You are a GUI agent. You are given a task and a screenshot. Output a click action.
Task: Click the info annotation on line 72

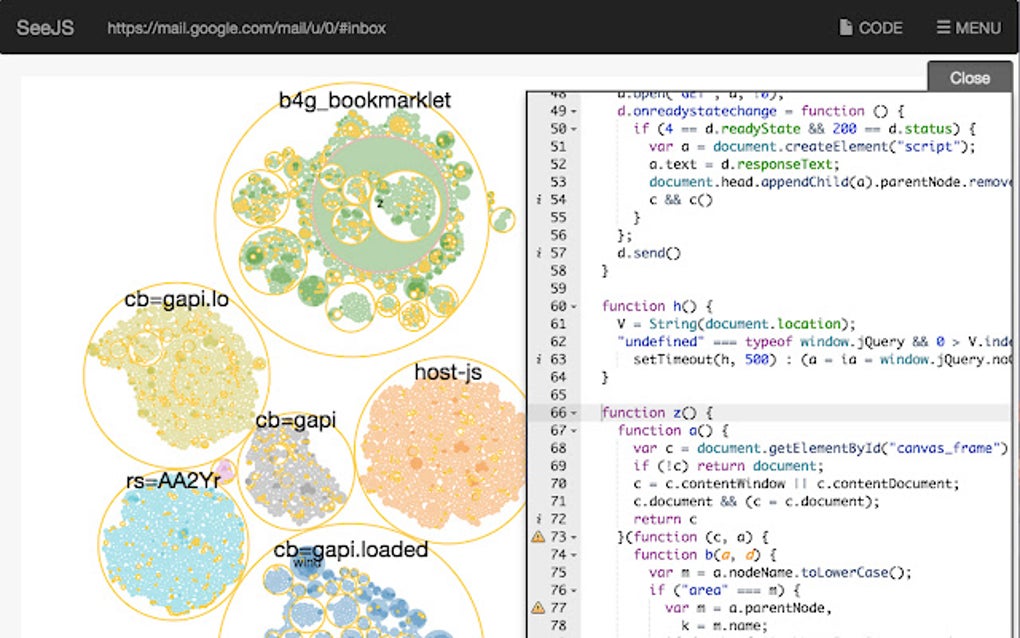[539, 519]
